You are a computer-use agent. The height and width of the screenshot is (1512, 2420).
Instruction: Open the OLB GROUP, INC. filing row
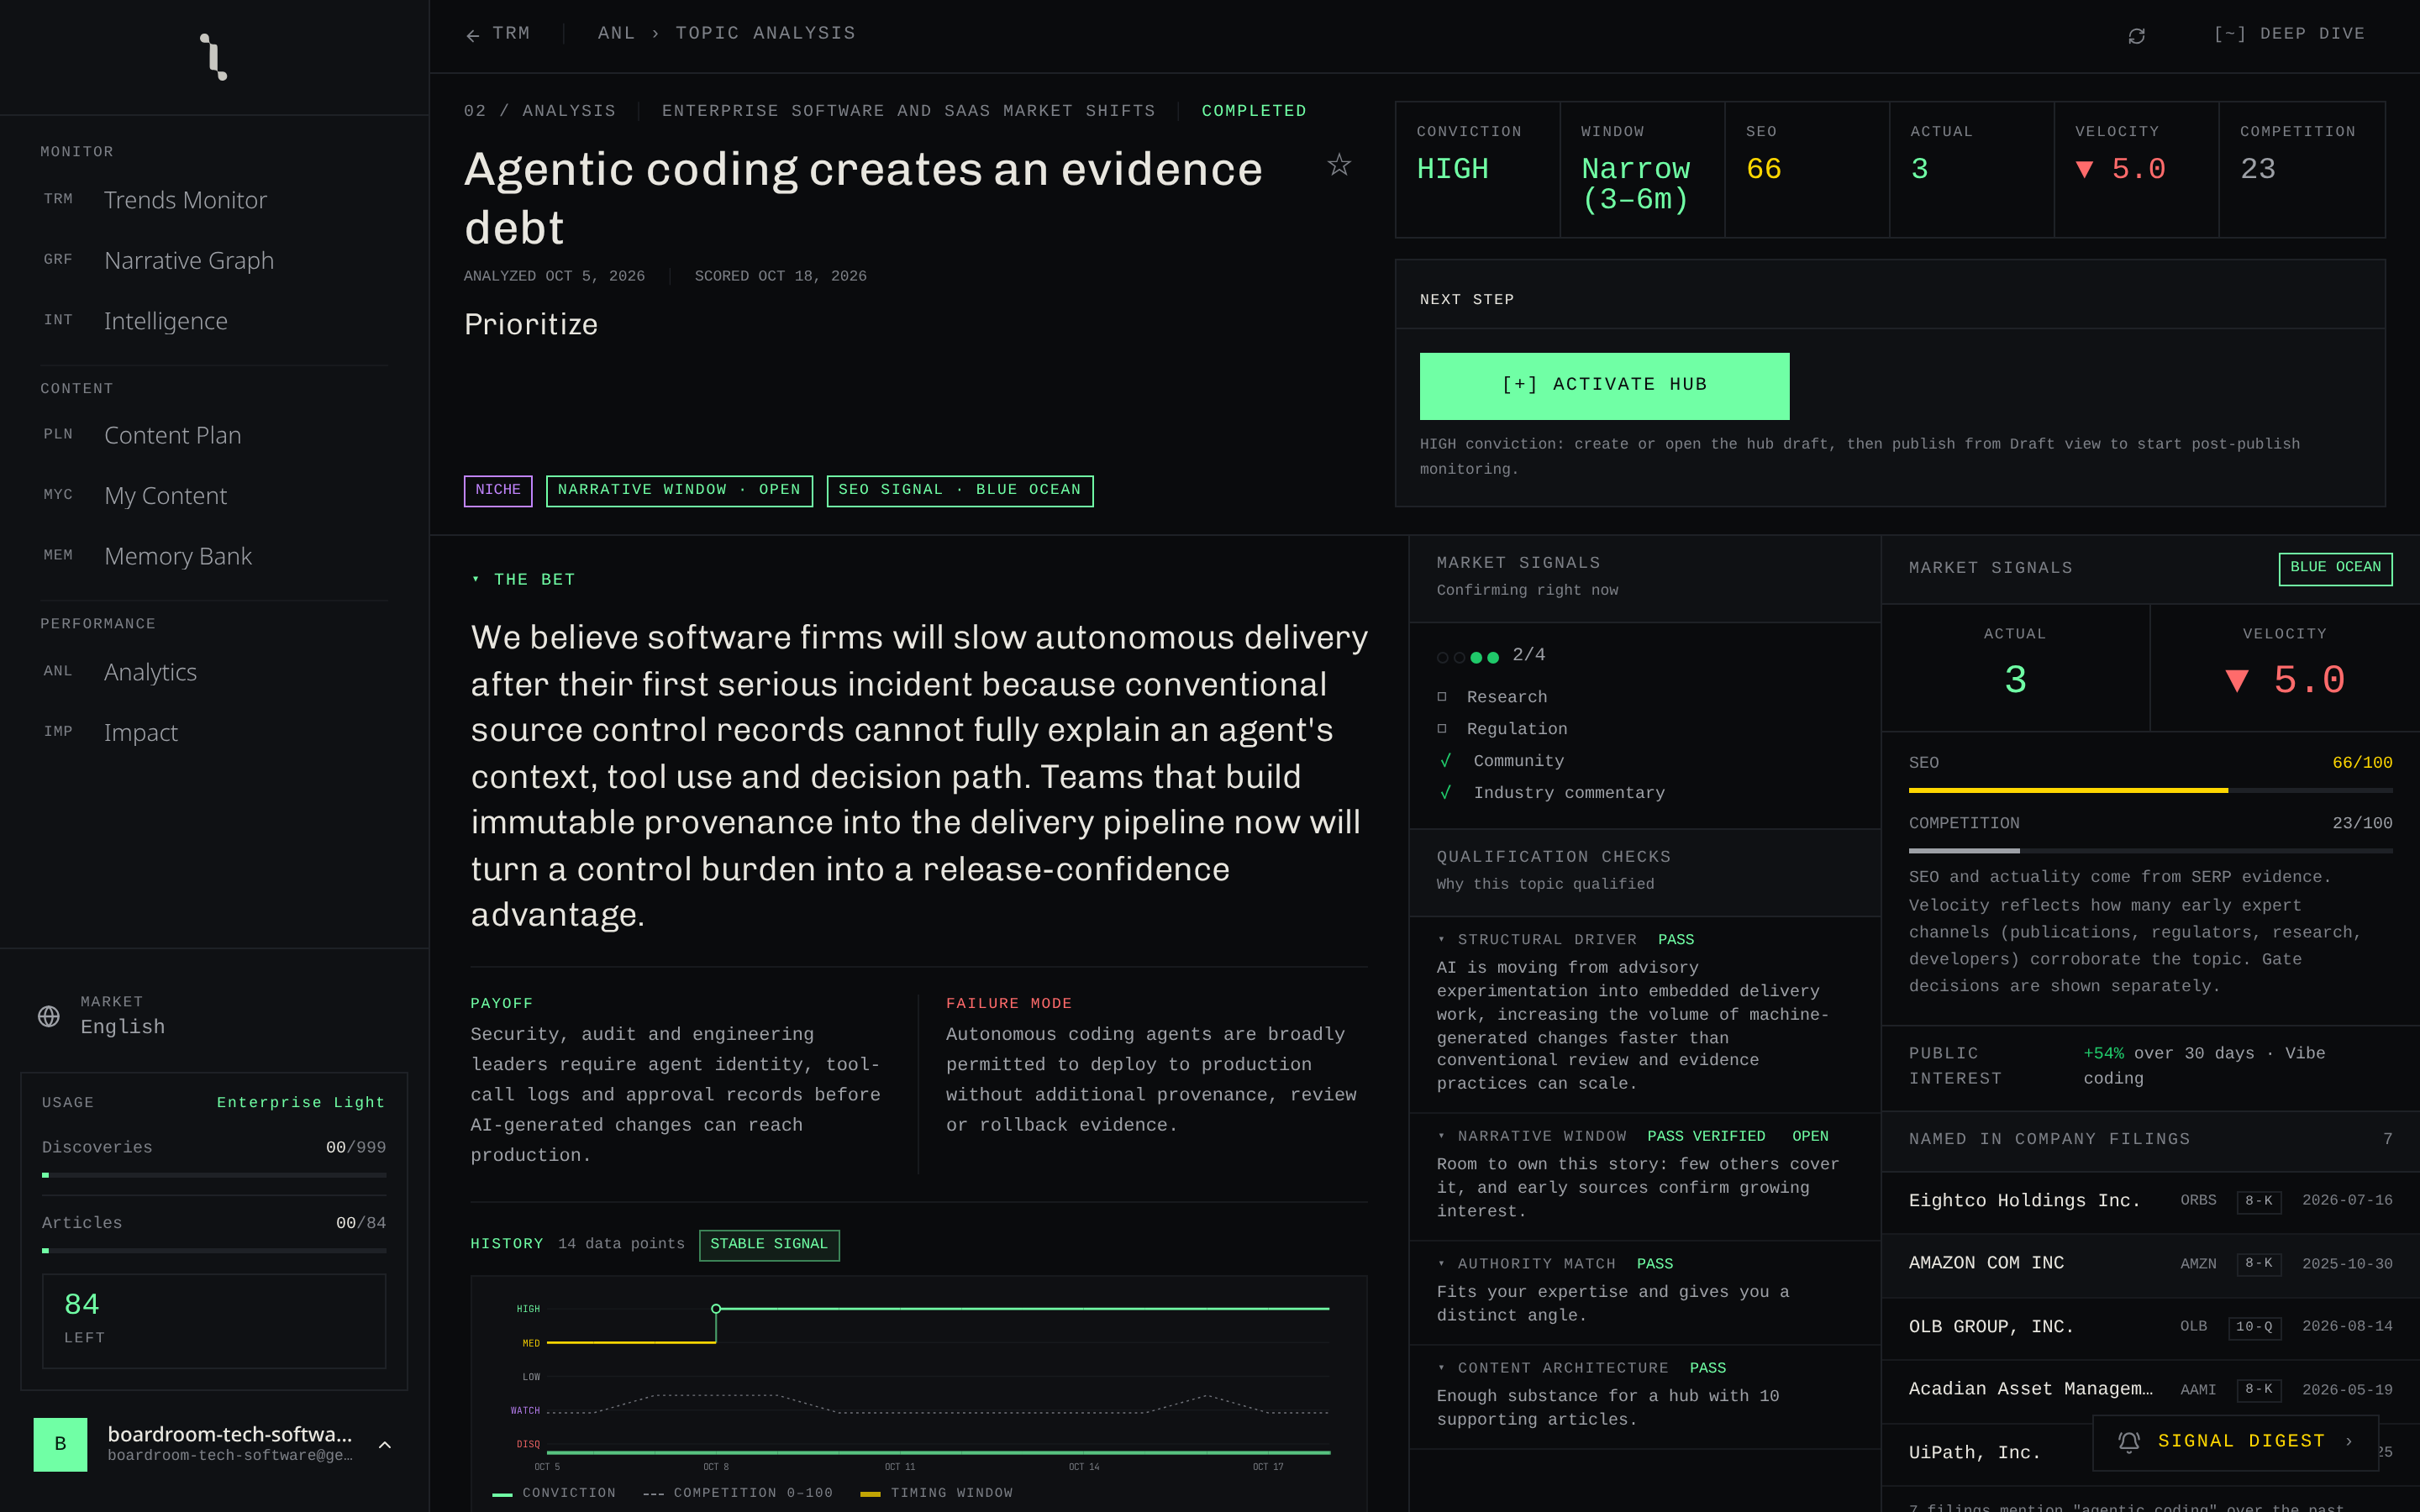point(2150,1327)
